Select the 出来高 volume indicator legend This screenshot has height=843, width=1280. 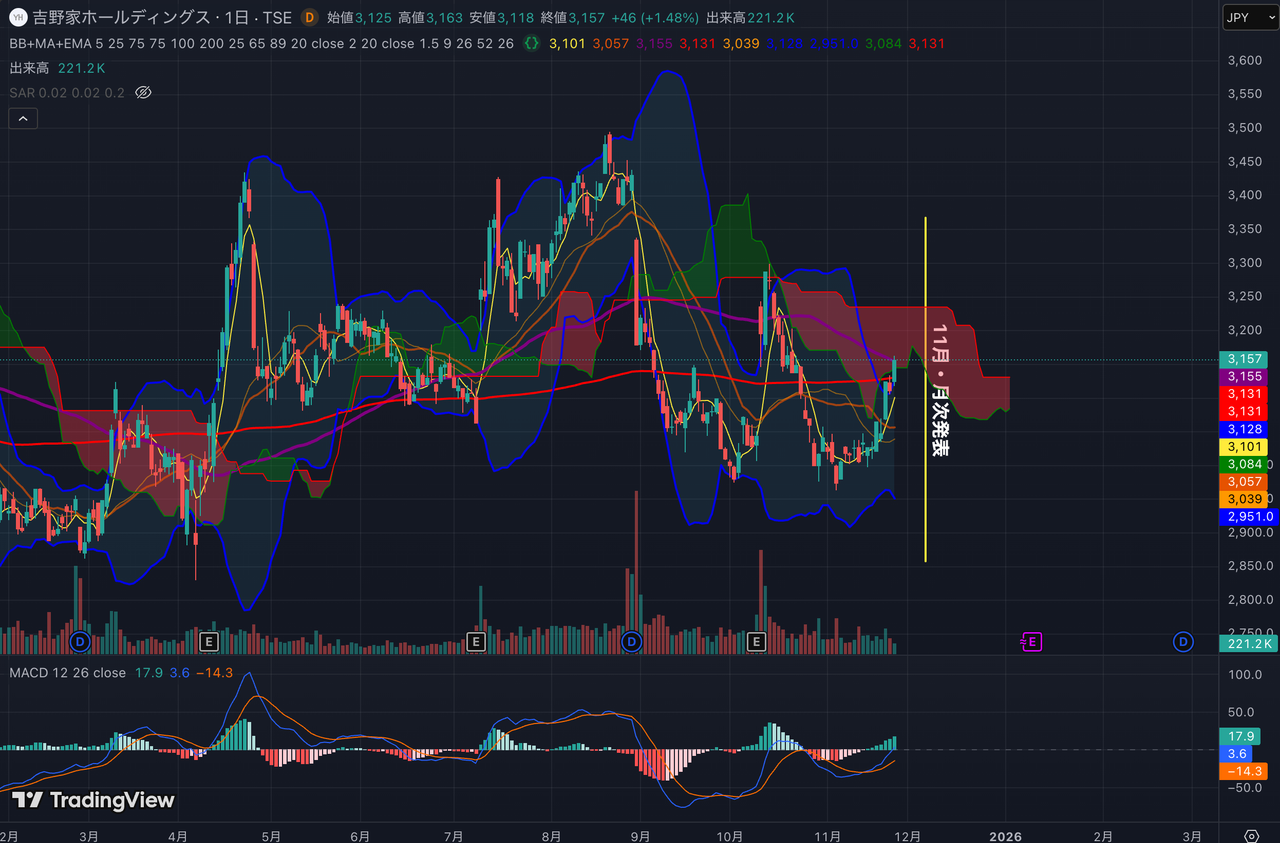pos(29,68)
